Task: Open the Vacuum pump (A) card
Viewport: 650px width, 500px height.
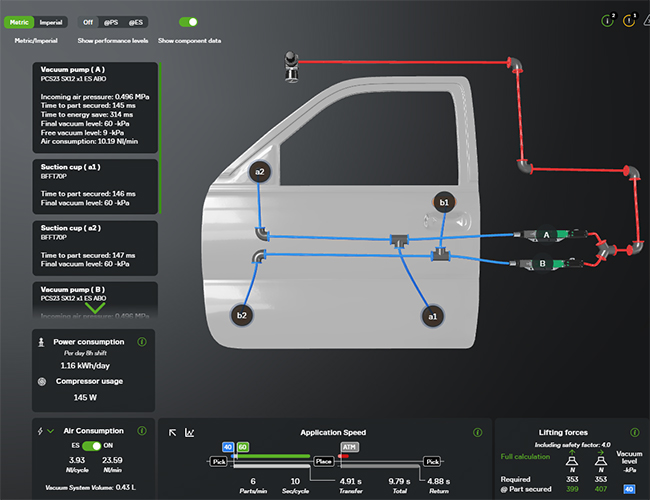Action: click(x=95, y=107)
